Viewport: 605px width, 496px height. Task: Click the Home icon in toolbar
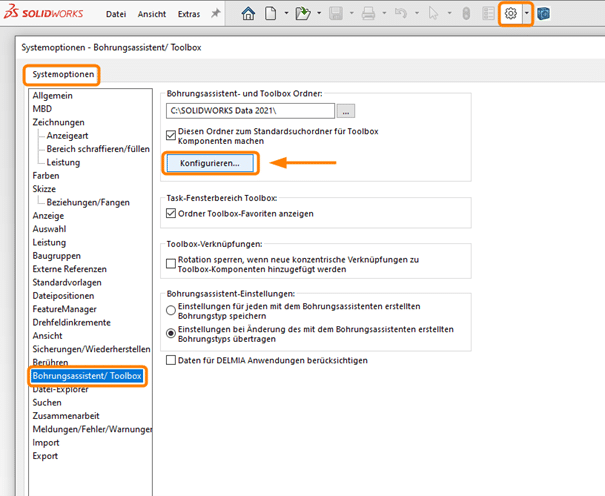(248, 13)
